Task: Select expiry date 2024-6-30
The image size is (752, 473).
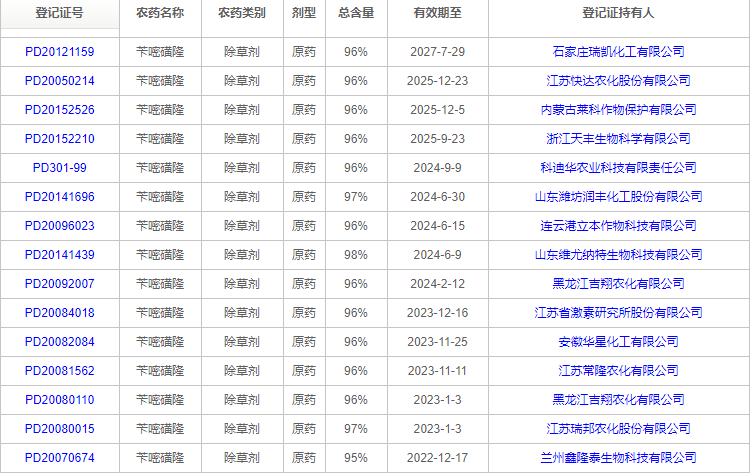Action: [437, 197]
